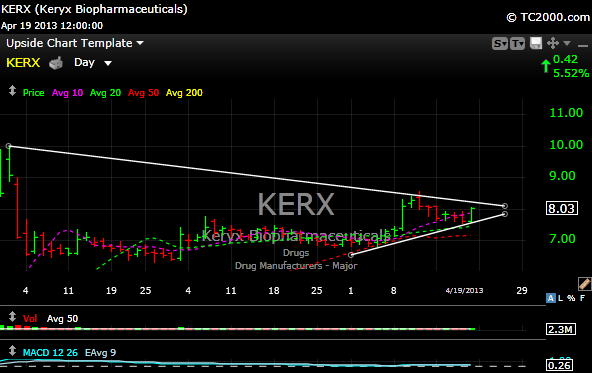Click the 10.00 price scale label
592x373 pixels.
click(x=566, y=144)
